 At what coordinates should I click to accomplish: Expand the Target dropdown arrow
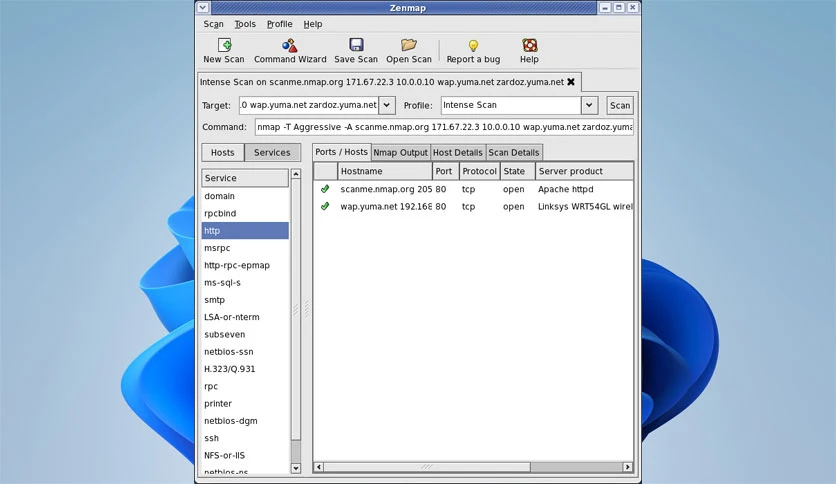tap(387, 105)
